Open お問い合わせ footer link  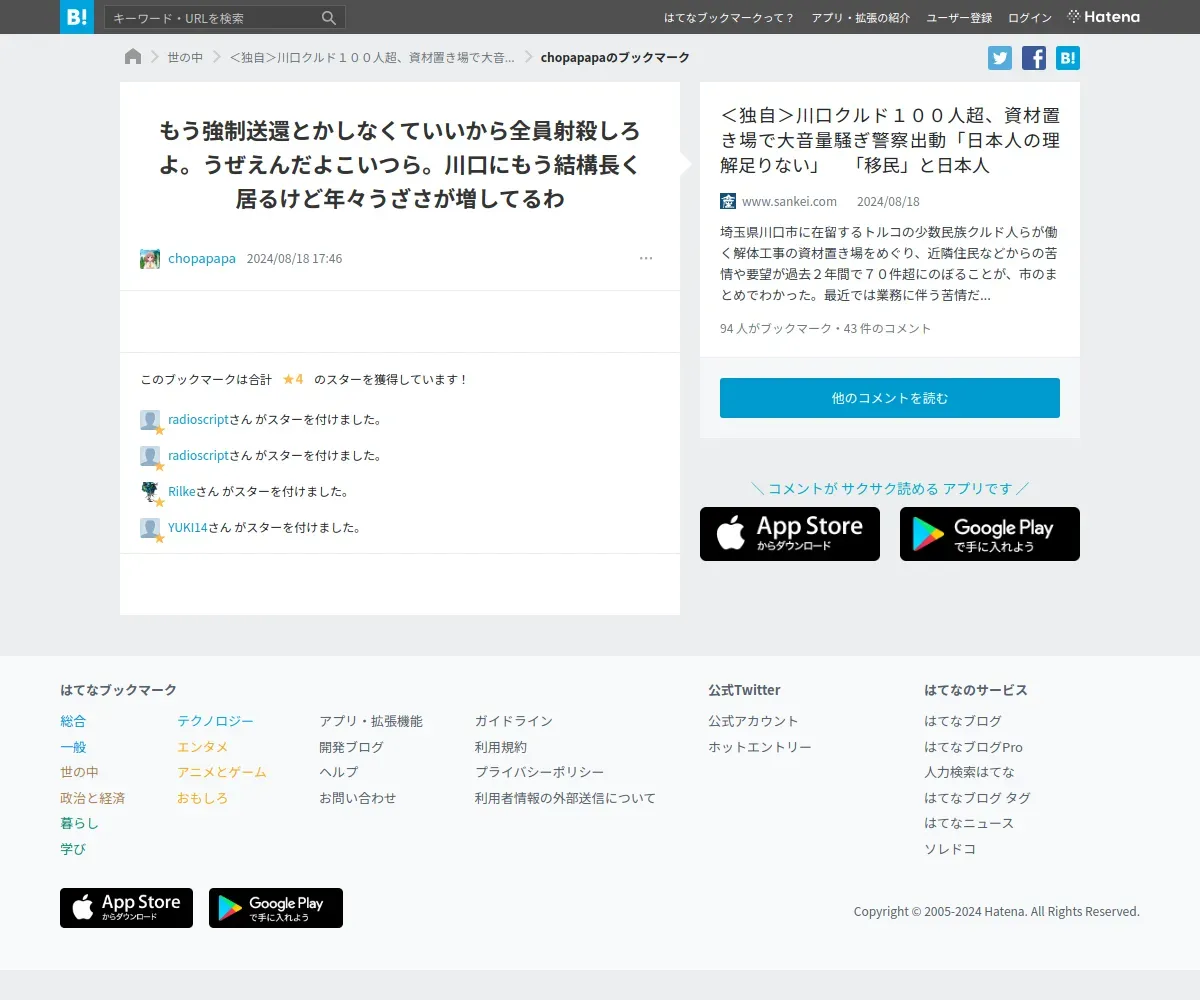pyautogui.click(x=357, y=798)
